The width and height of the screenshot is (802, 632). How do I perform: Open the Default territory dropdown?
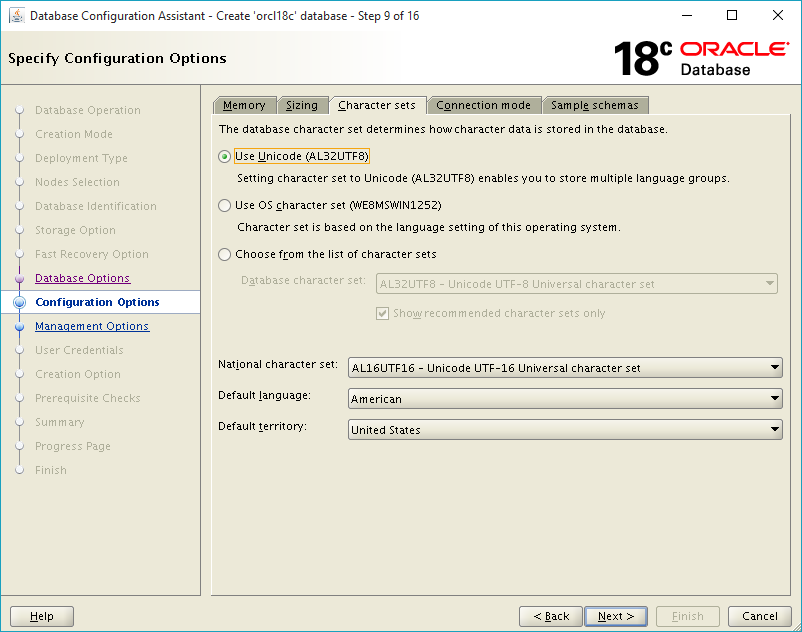pyautogui.click(x=565, y=430)
